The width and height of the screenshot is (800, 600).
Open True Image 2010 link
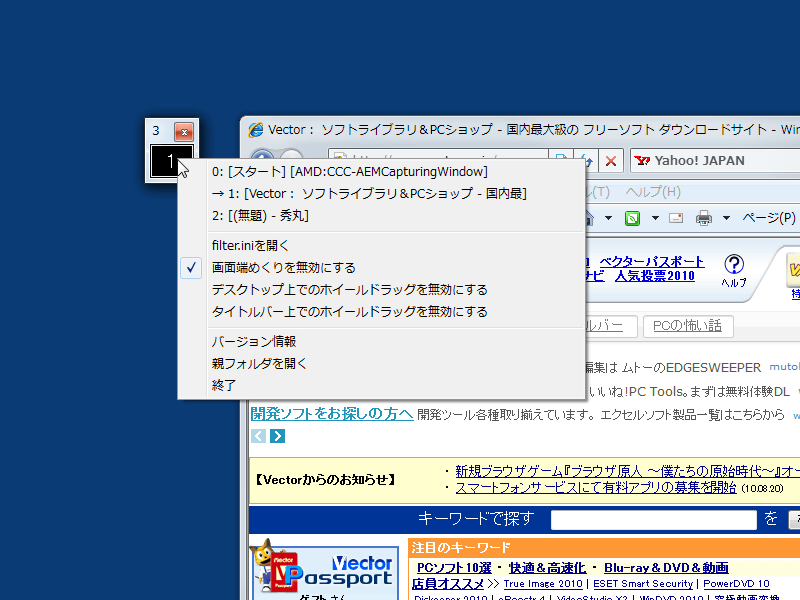tap(543, 584)
